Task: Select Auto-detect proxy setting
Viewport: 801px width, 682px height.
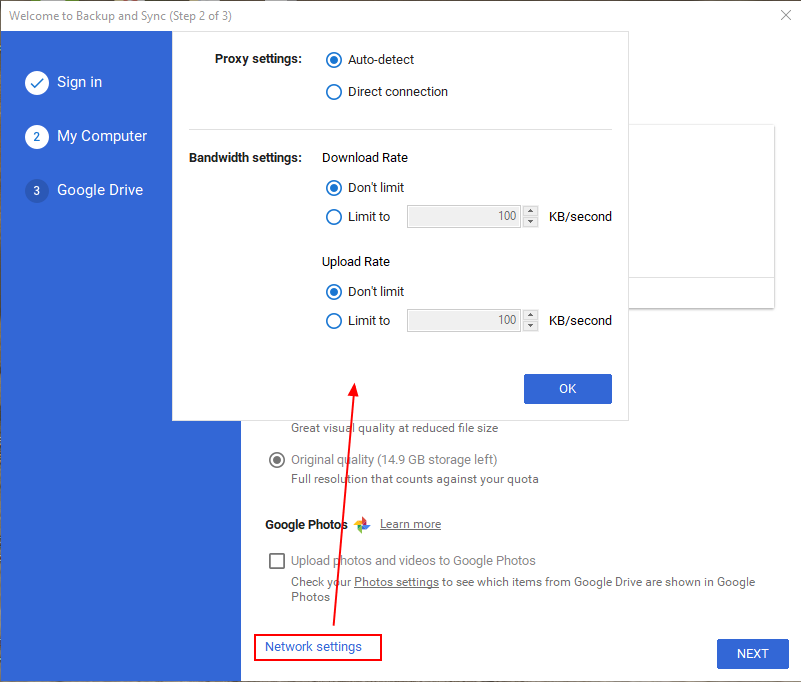Action: click(334, 60)
